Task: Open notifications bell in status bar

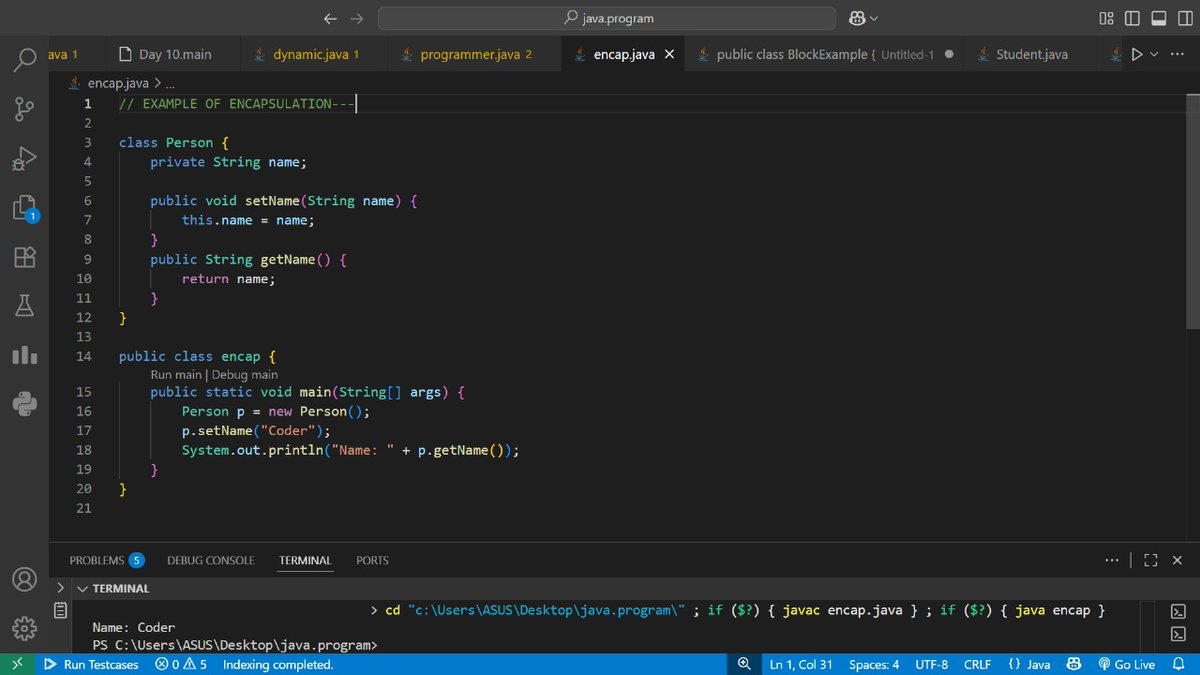Action: pyautogui.click(x=1177, y=664)
